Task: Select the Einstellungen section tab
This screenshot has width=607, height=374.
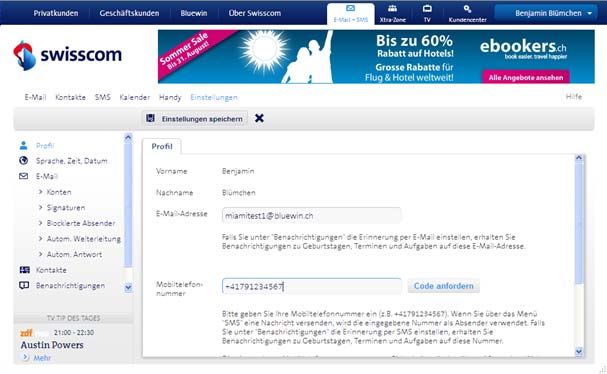Action: click(214, 98)
